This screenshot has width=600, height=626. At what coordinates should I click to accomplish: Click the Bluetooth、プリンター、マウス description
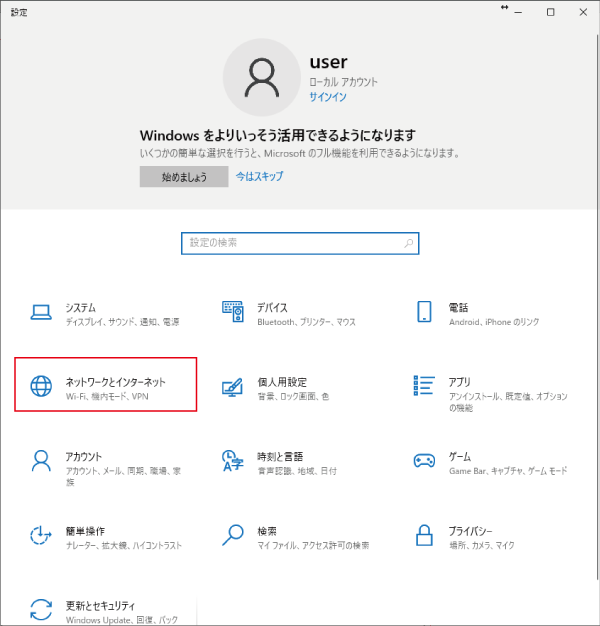point(306,322)
